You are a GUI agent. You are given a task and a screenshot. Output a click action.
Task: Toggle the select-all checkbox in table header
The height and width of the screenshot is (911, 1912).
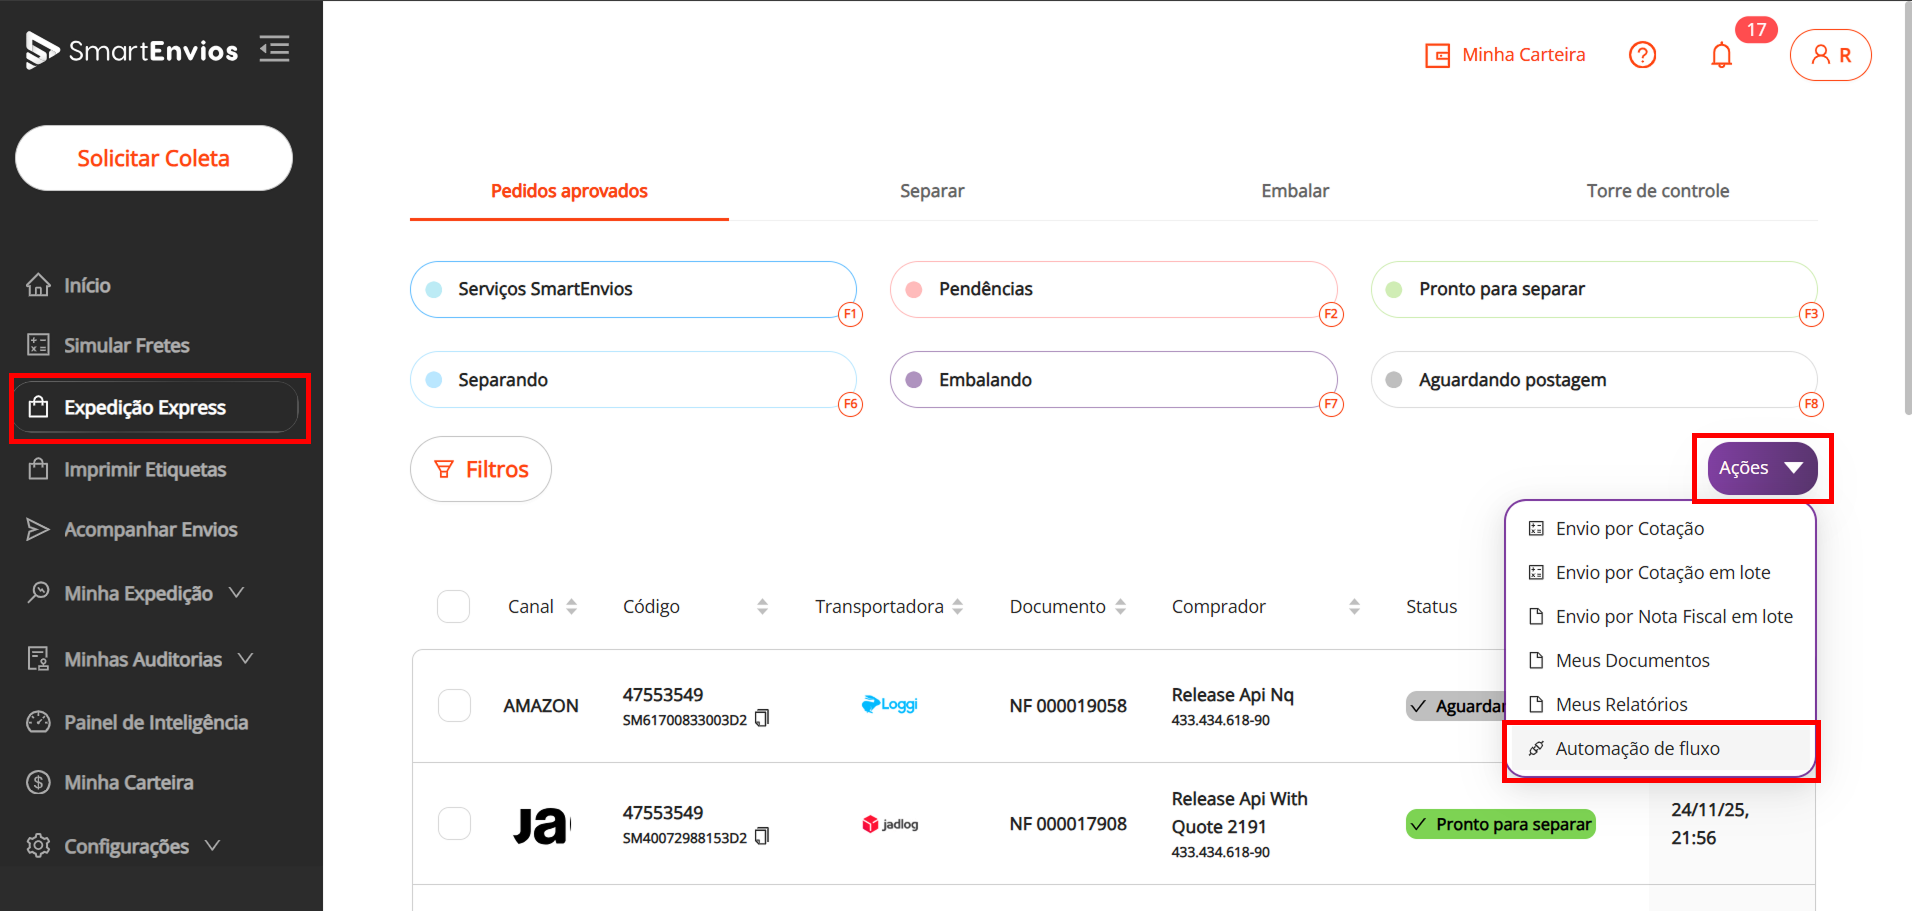point(453,606)
